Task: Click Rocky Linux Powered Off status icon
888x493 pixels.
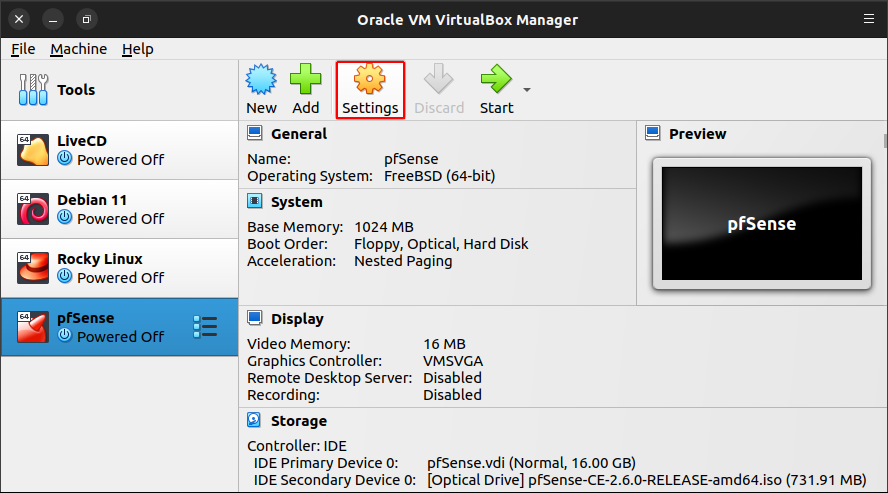Action: (x=65, y=276)
